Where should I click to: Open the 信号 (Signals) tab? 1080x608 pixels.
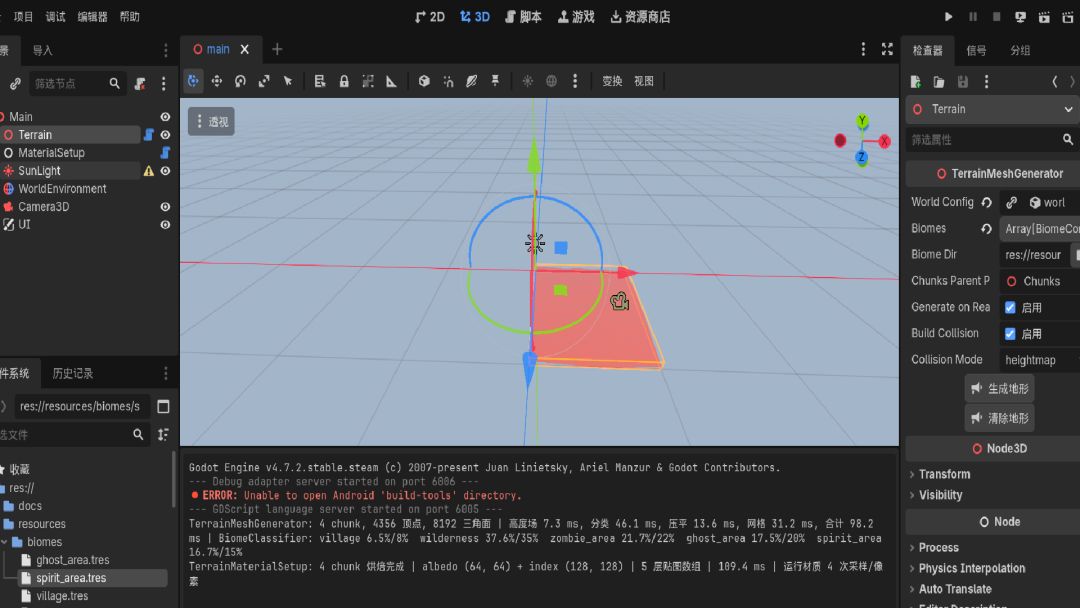click(x=976, y=50)
